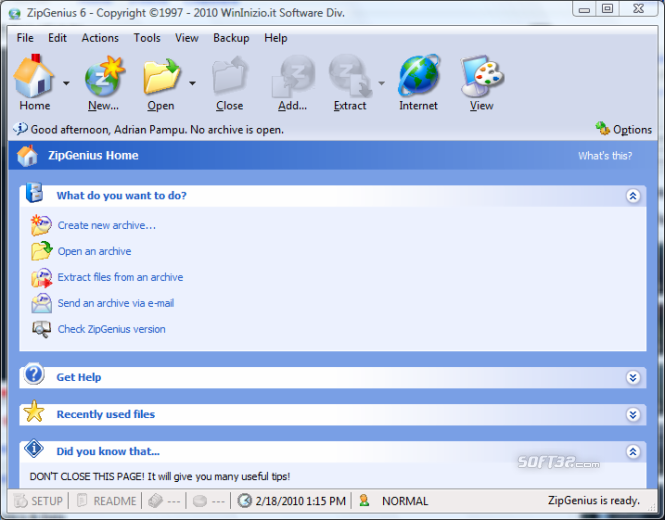This screenshot has height=520, width=665.
Task: Click the NORMAL status bar text
Action: [x=405, y=501]
